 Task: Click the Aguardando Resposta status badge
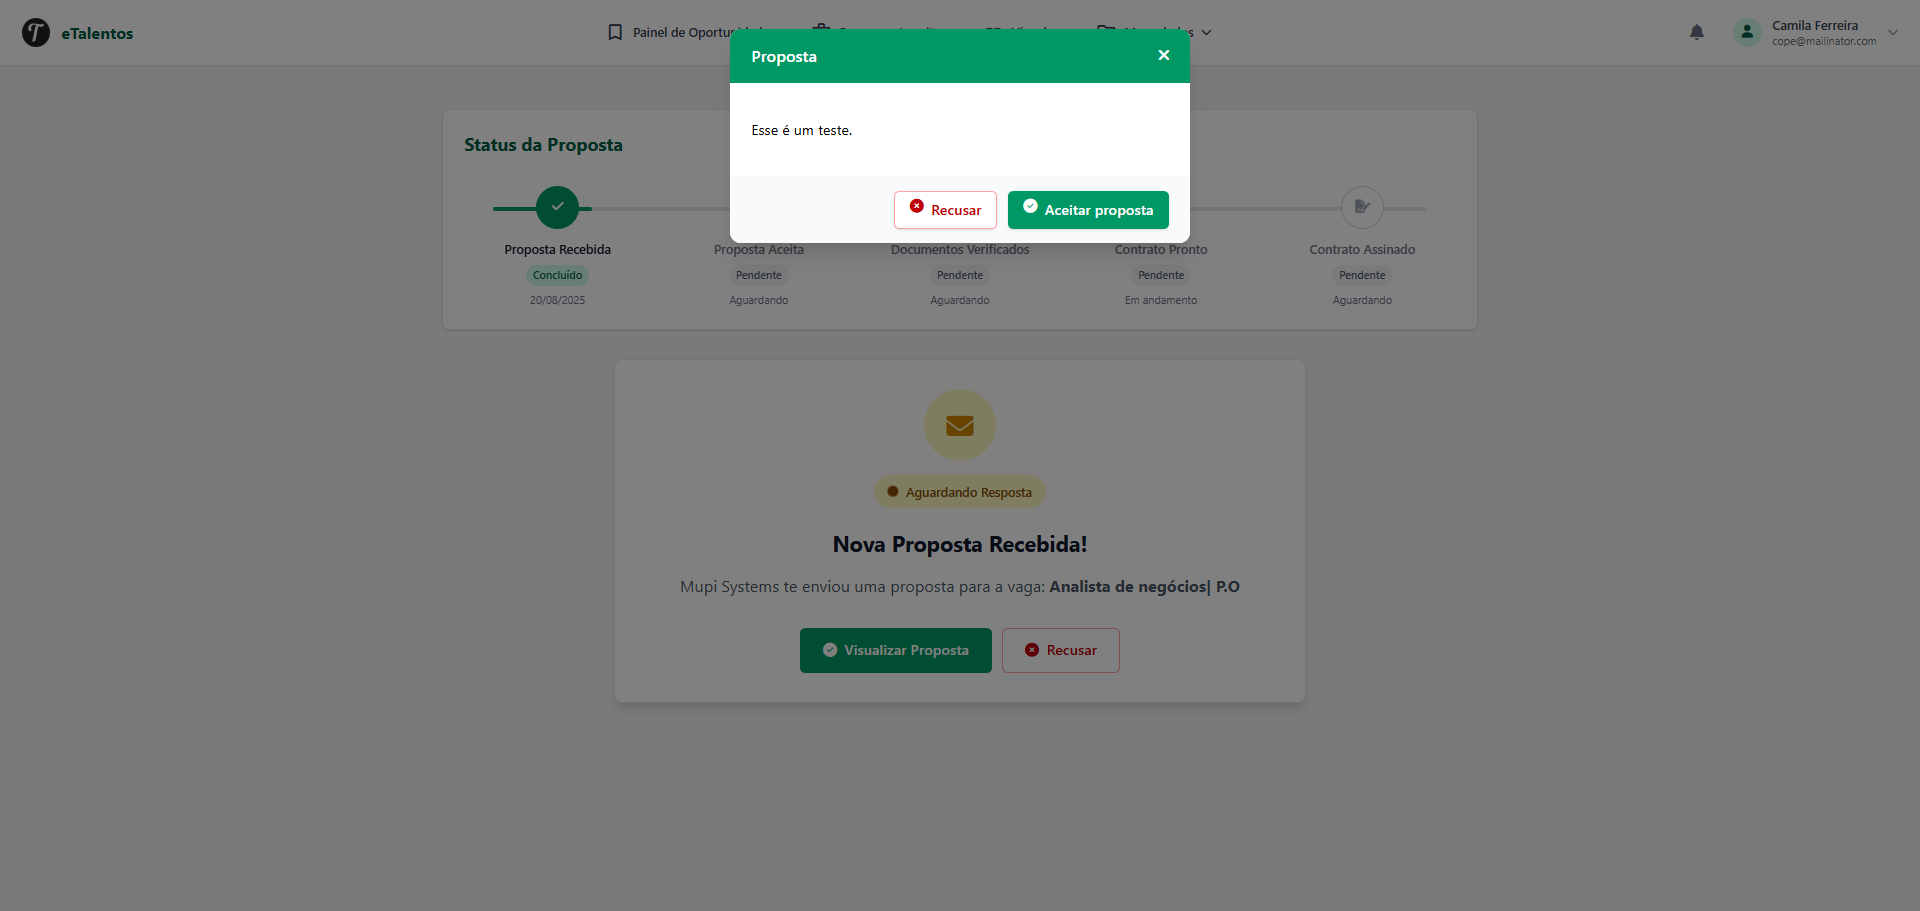960,492
